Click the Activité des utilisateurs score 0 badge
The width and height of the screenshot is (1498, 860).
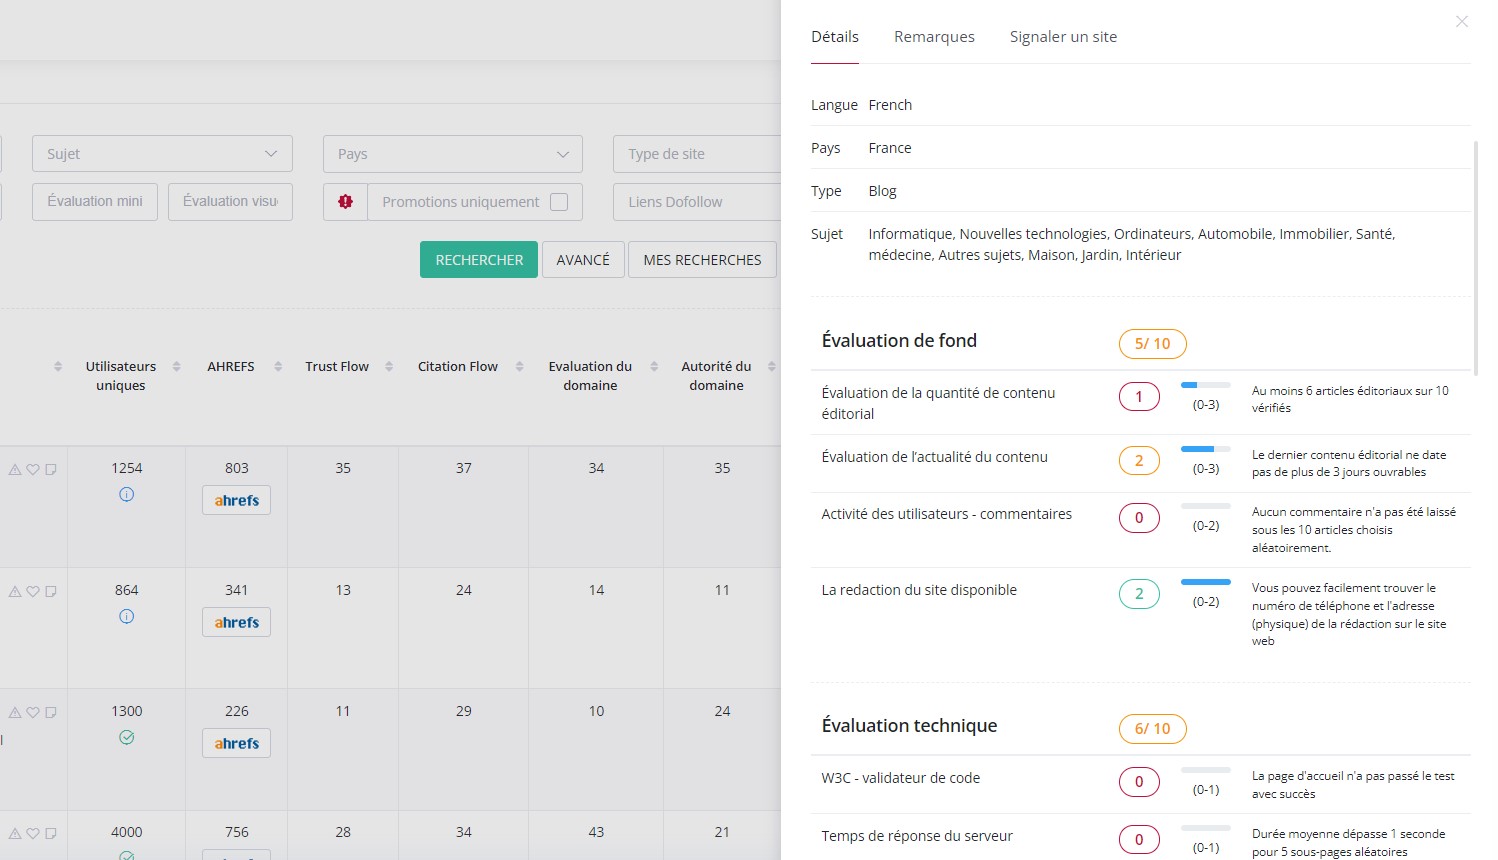tap(1139, 518)
